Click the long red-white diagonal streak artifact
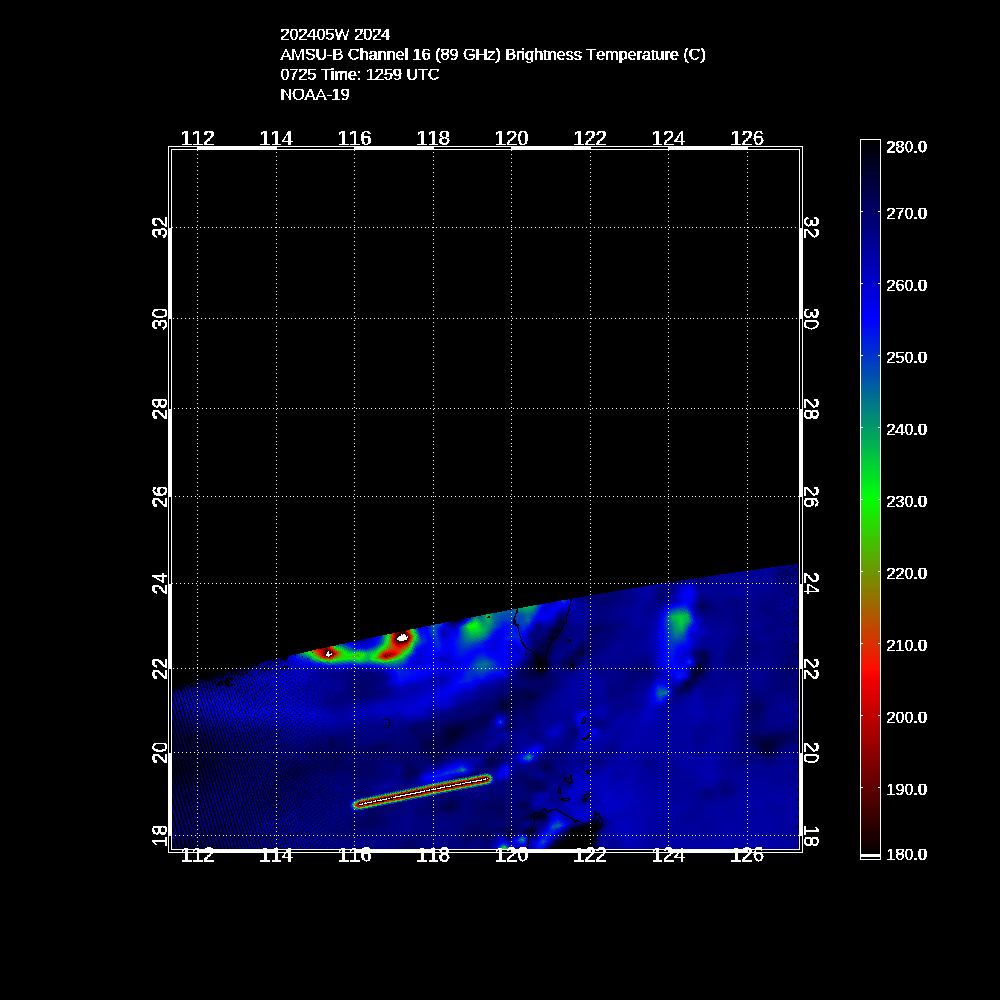This screenshot has height=1000, width=1000. coord(423,791)
